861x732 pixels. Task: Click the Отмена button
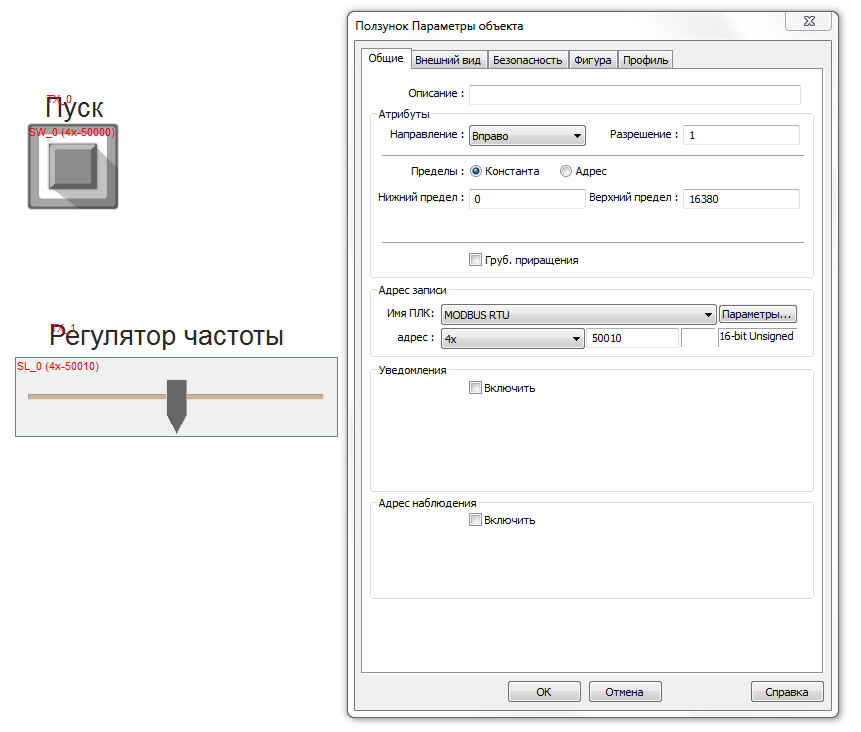tap(624, 691)
